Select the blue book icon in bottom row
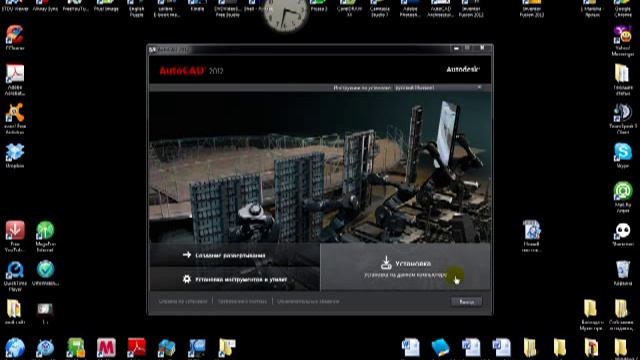This screenshot has width=640, height=360. pos(440,348)
